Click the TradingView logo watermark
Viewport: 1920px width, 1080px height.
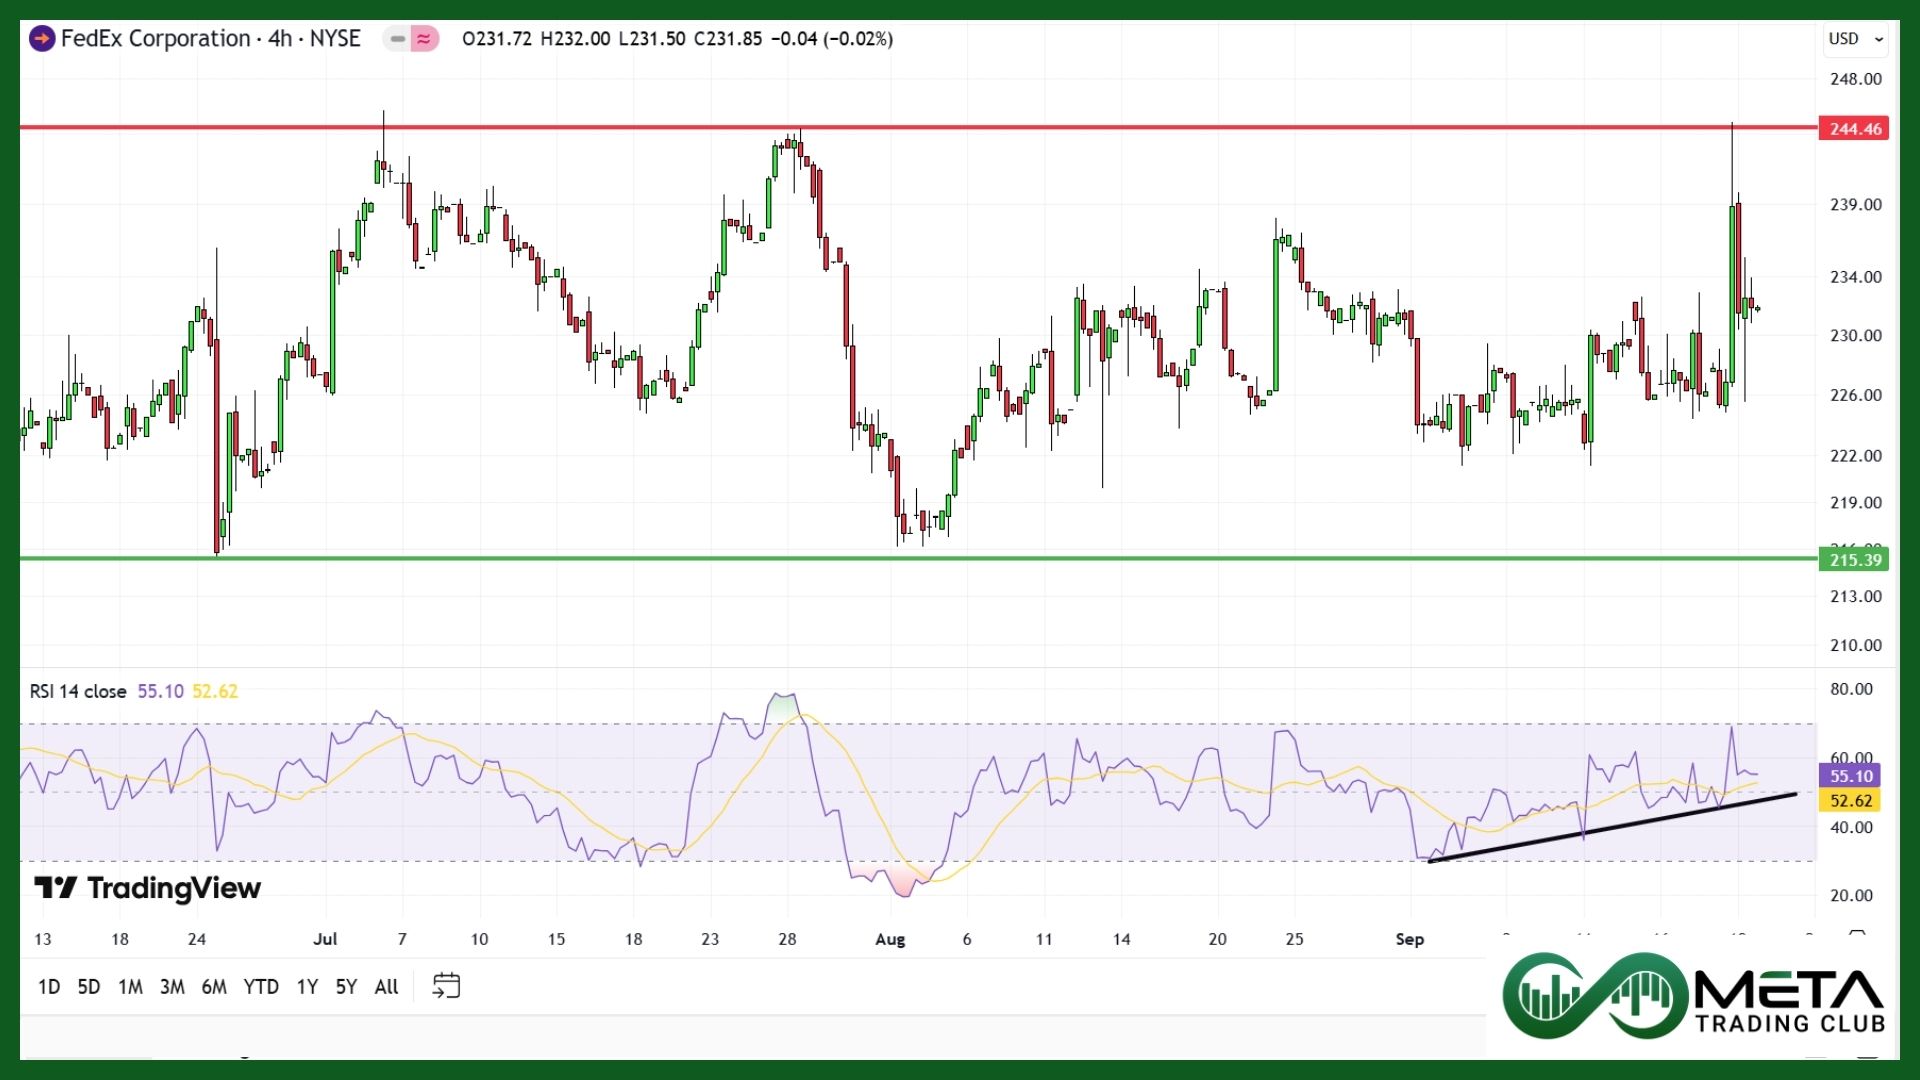tap(148, 888)
